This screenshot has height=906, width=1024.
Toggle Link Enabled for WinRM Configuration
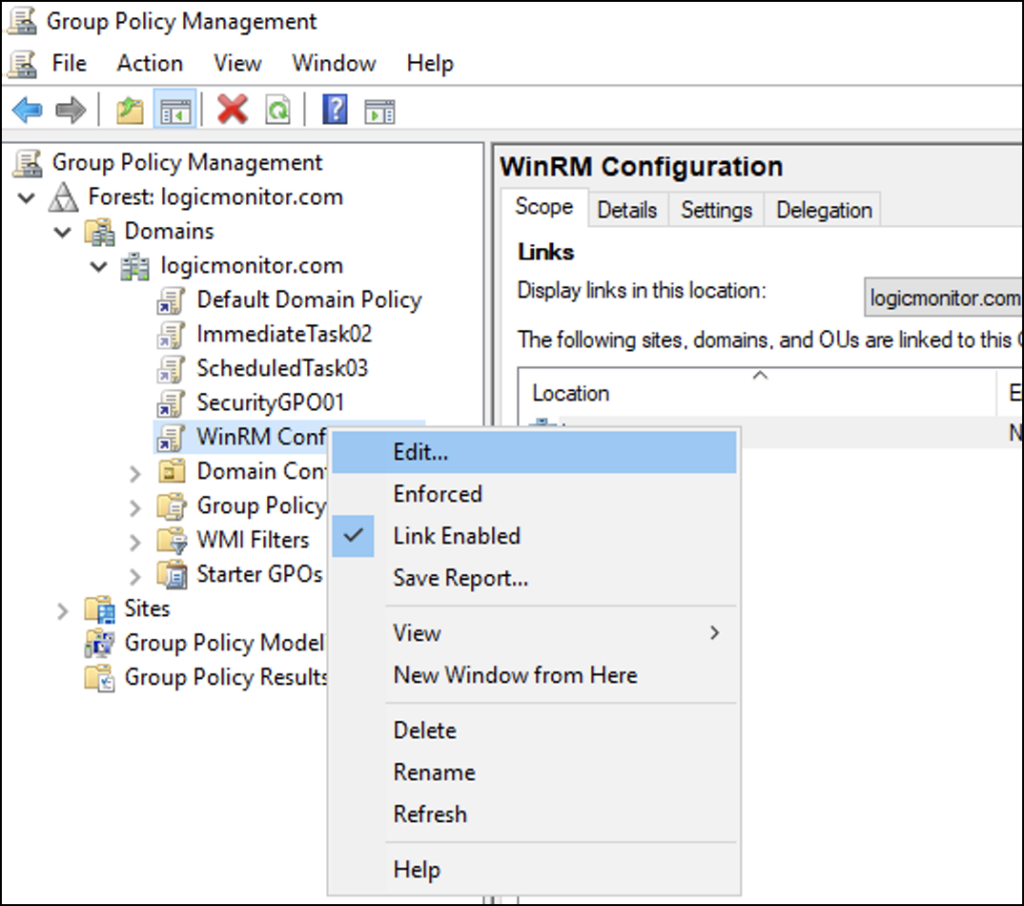pyautogui.click(x=456, y=536)
